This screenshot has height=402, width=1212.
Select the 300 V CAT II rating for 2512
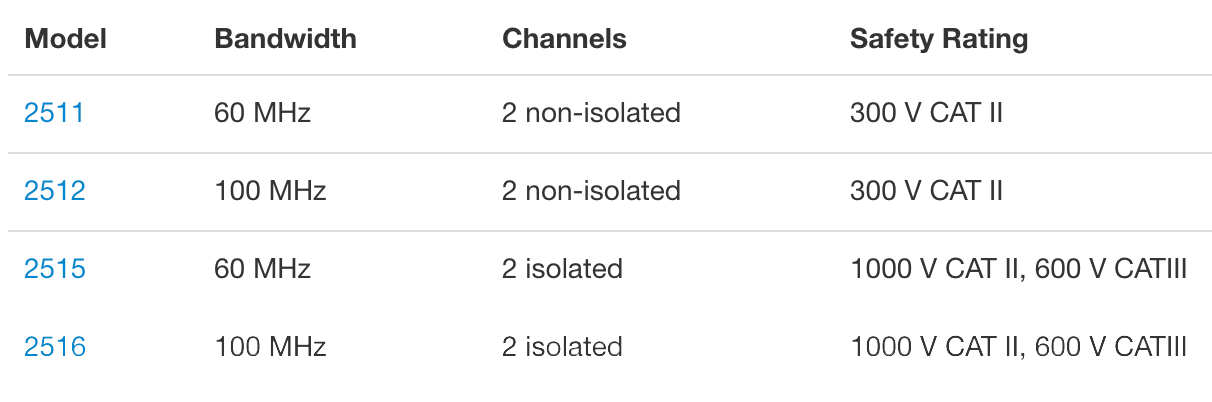point(926,191)
